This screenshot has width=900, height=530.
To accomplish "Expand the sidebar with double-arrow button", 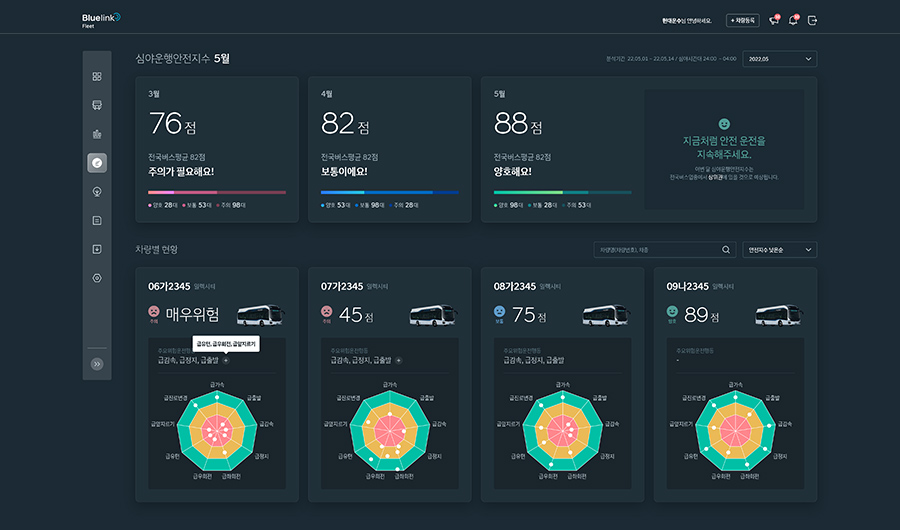I will pos(97,364).
